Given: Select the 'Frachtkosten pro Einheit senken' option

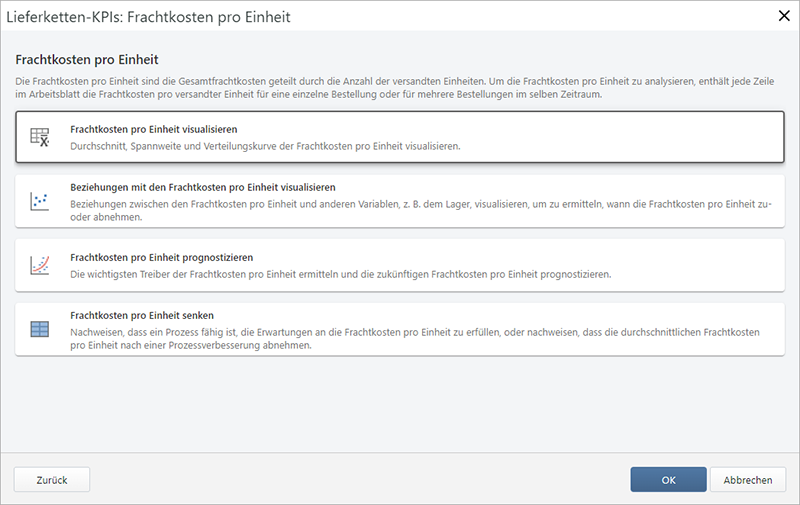Looking at the screenshot, I should [x=142, y=314].
